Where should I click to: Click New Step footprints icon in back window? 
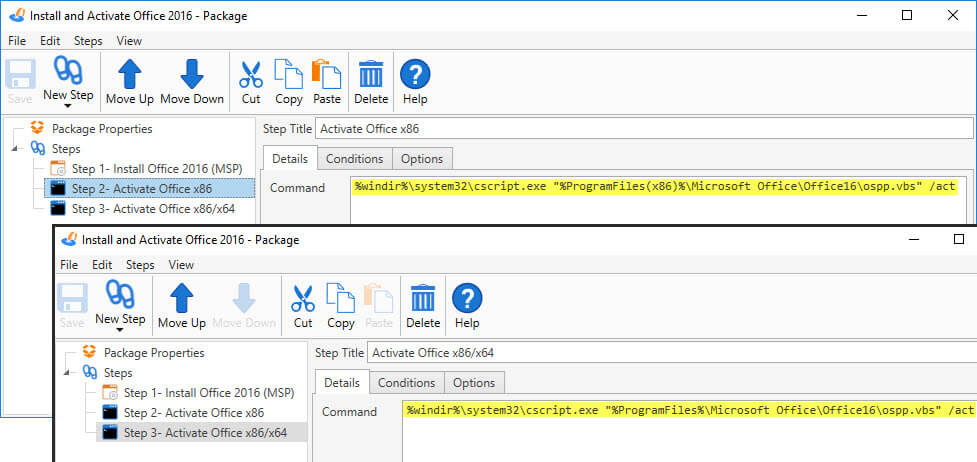pyautogui.click(x=68, y=70)
